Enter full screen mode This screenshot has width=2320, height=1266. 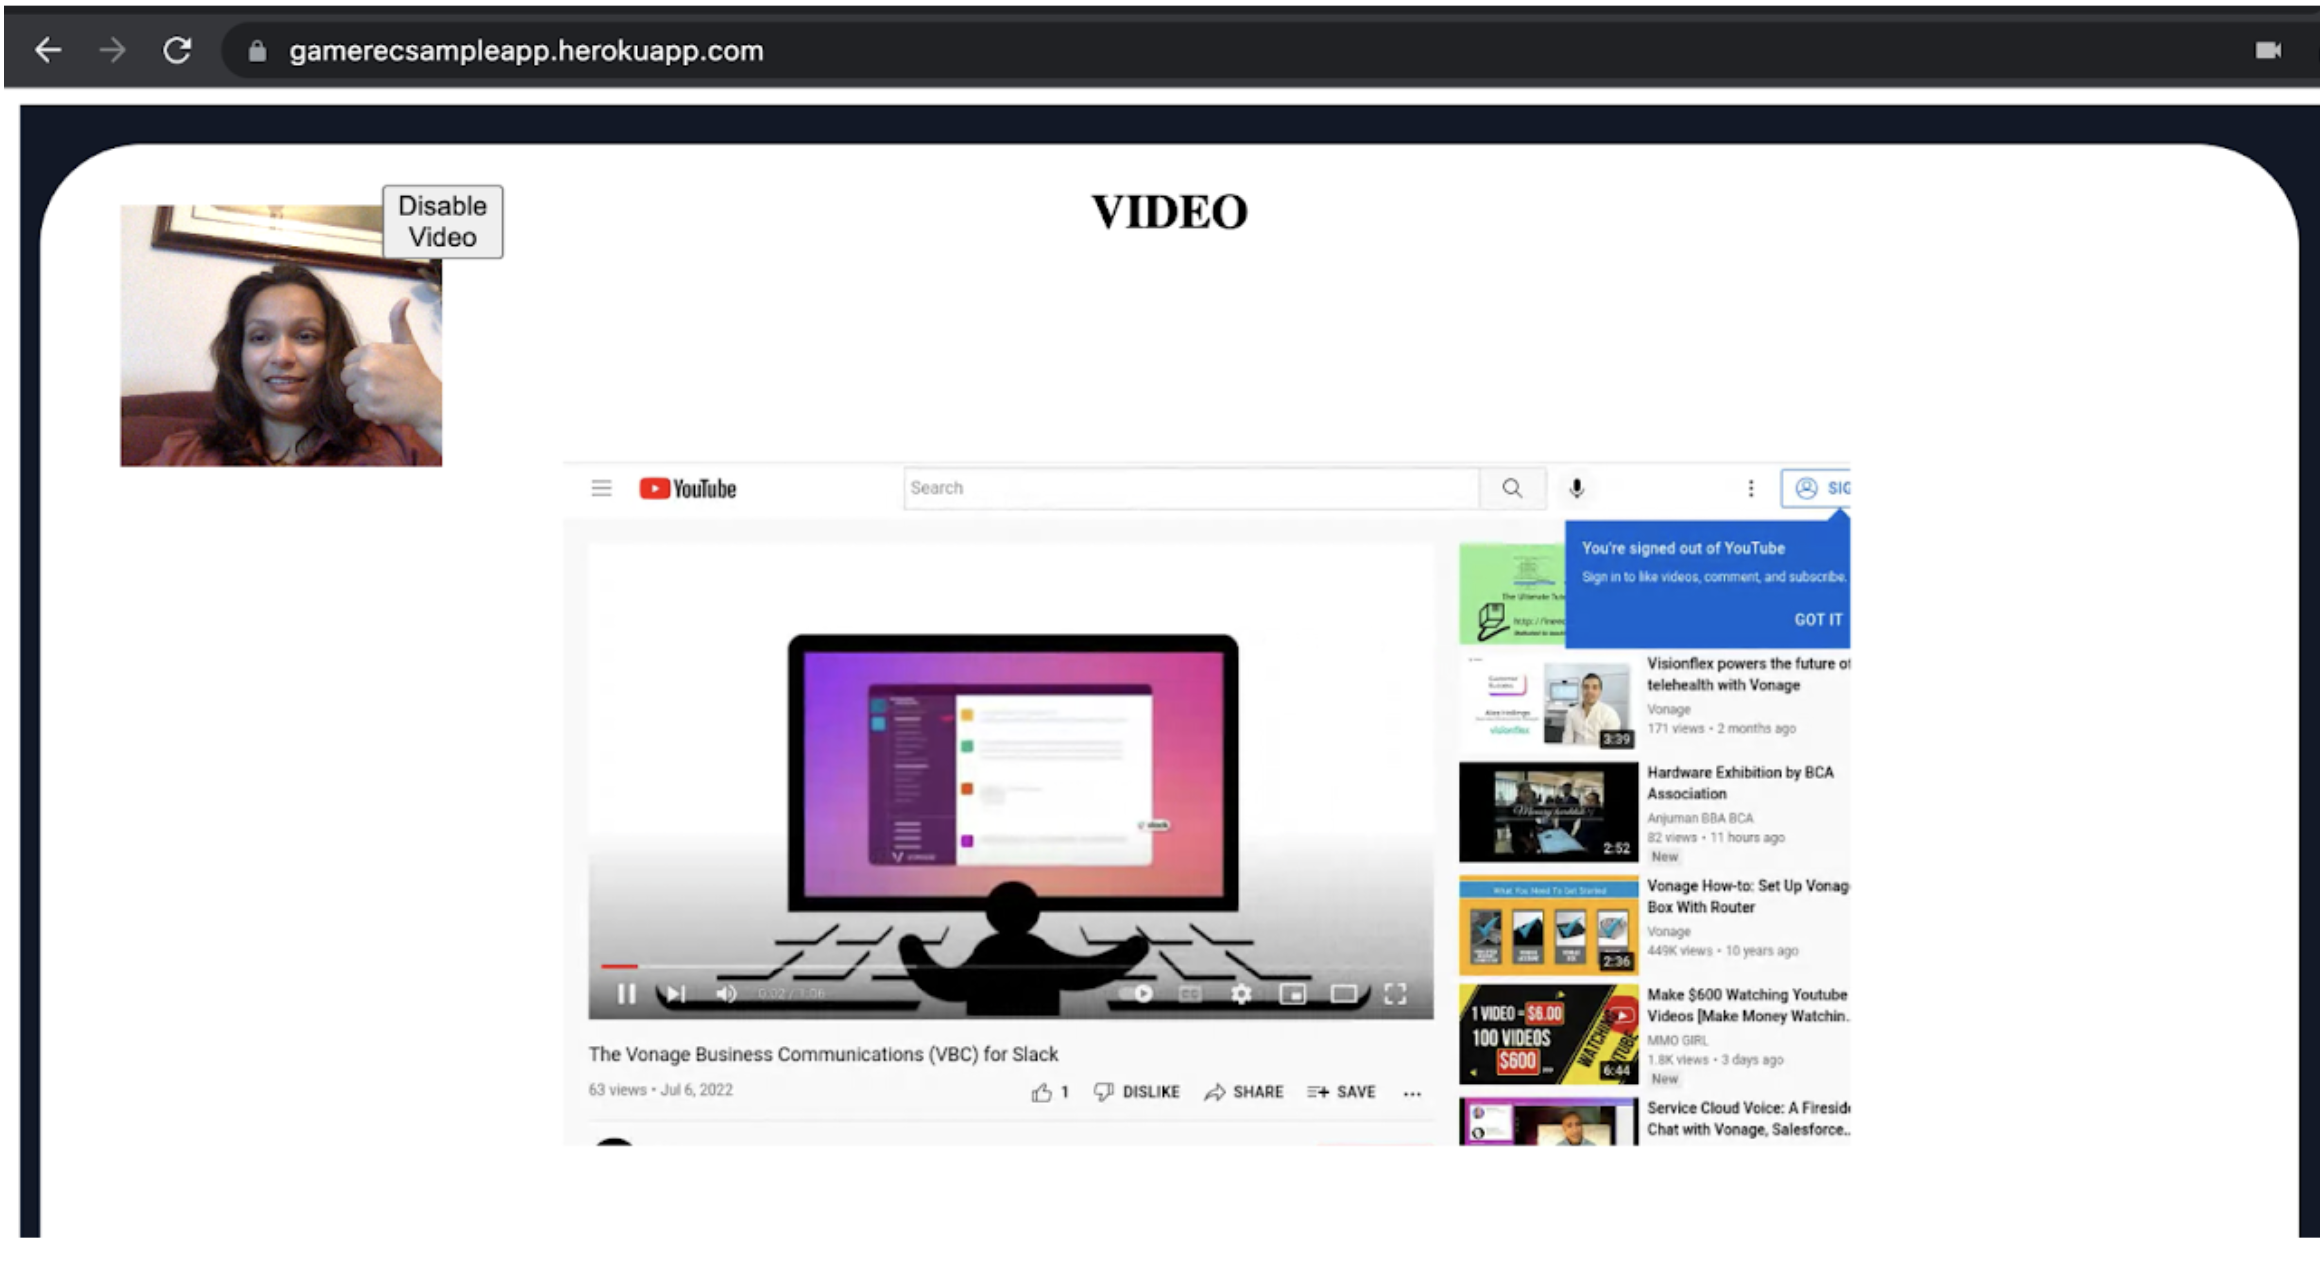coord(1395,994)
